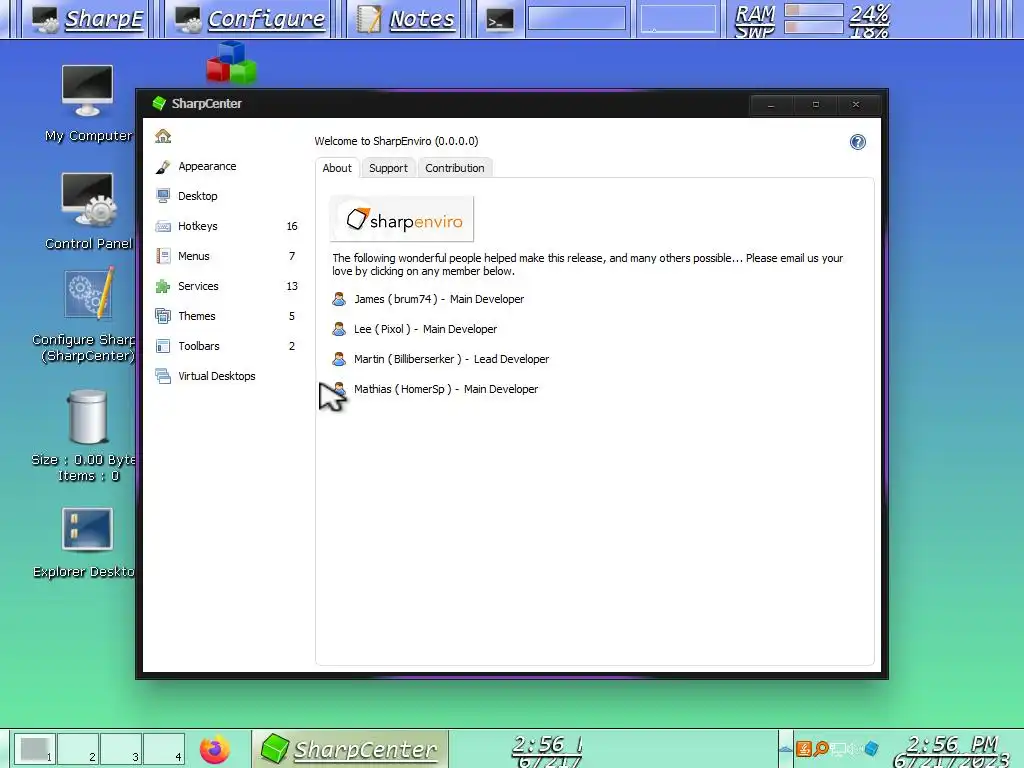Open Notes from the top bar
Screen dimensions: 1024x768
click(x=406, y=19)
